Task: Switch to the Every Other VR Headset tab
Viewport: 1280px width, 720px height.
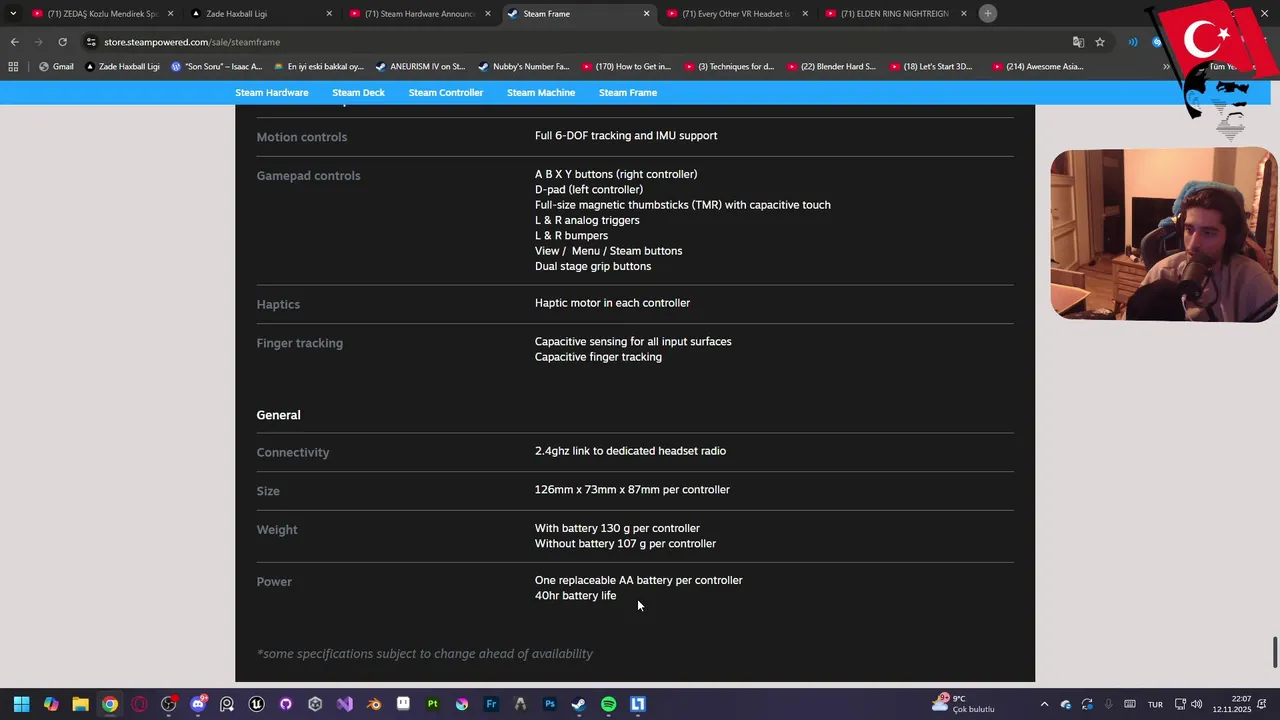Action: point(736,14)
